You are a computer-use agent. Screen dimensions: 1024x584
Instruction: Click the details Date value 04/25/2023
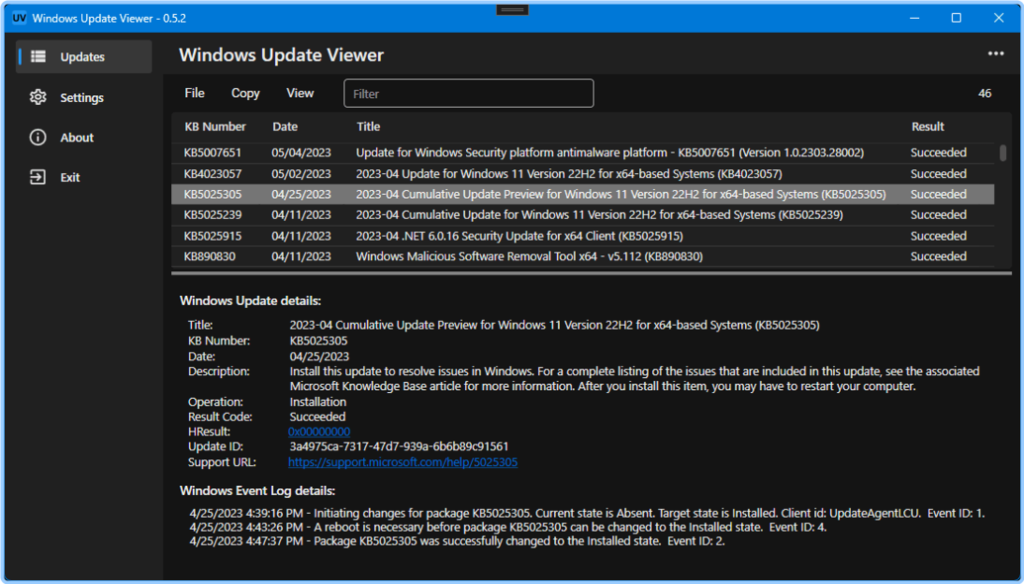click(x=319, y=357)
